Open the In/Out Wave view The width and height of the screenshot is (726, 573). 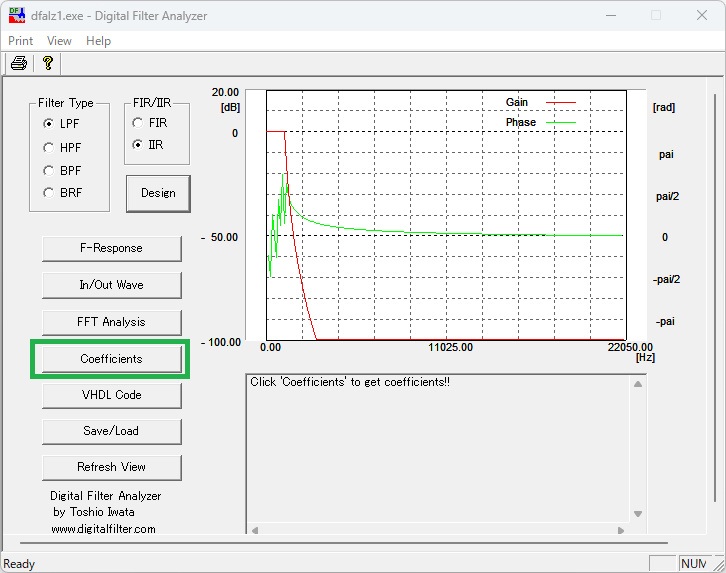pos(111,285)
